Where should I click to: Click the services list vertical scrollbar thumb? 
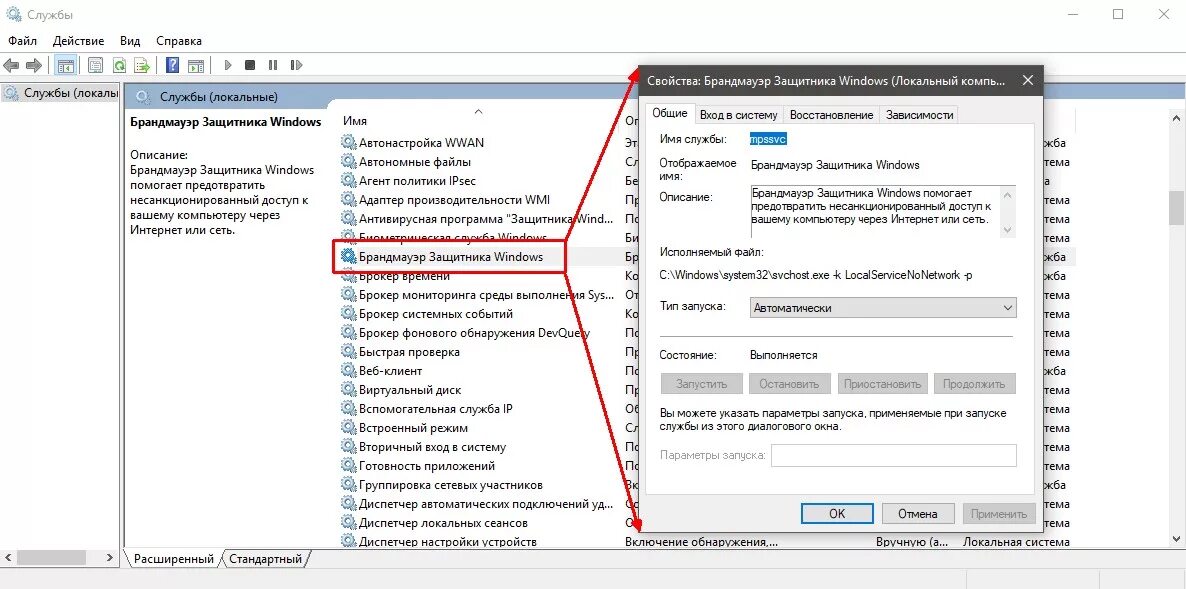point(1177,206)
